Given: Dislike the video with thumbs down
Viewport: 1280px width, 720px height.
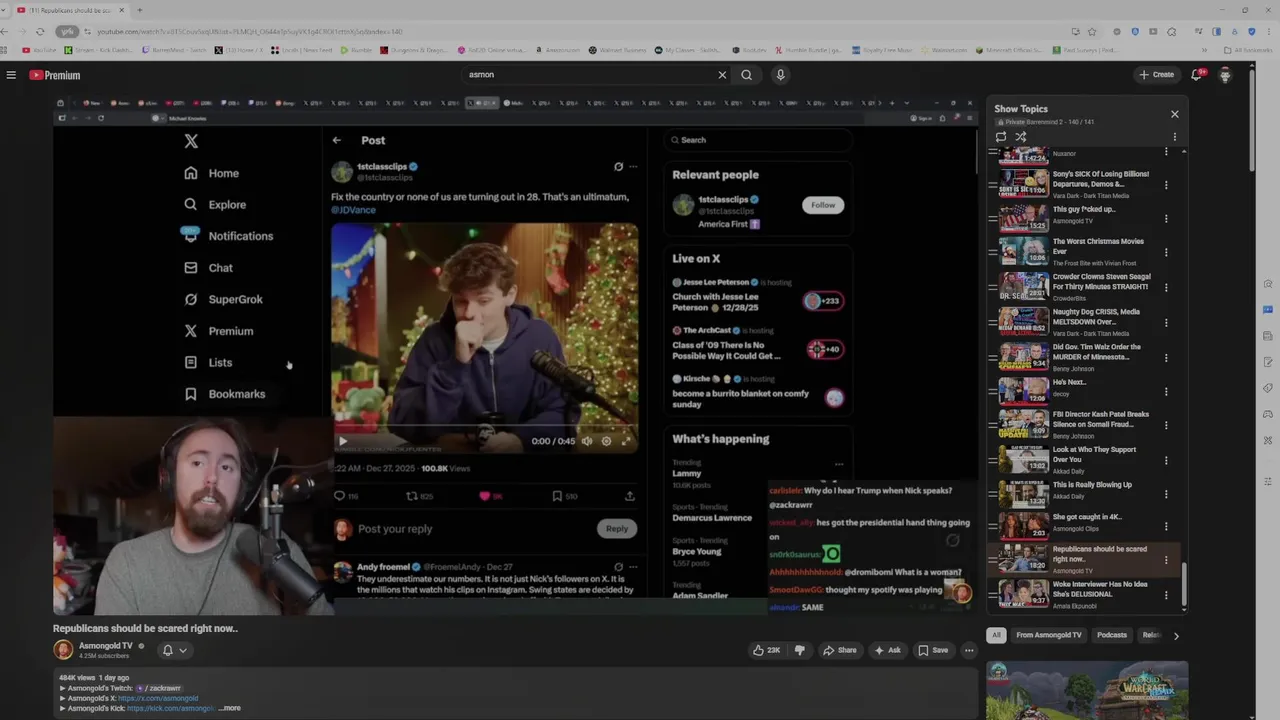Looking at the screenshot, I should [799, 650].
